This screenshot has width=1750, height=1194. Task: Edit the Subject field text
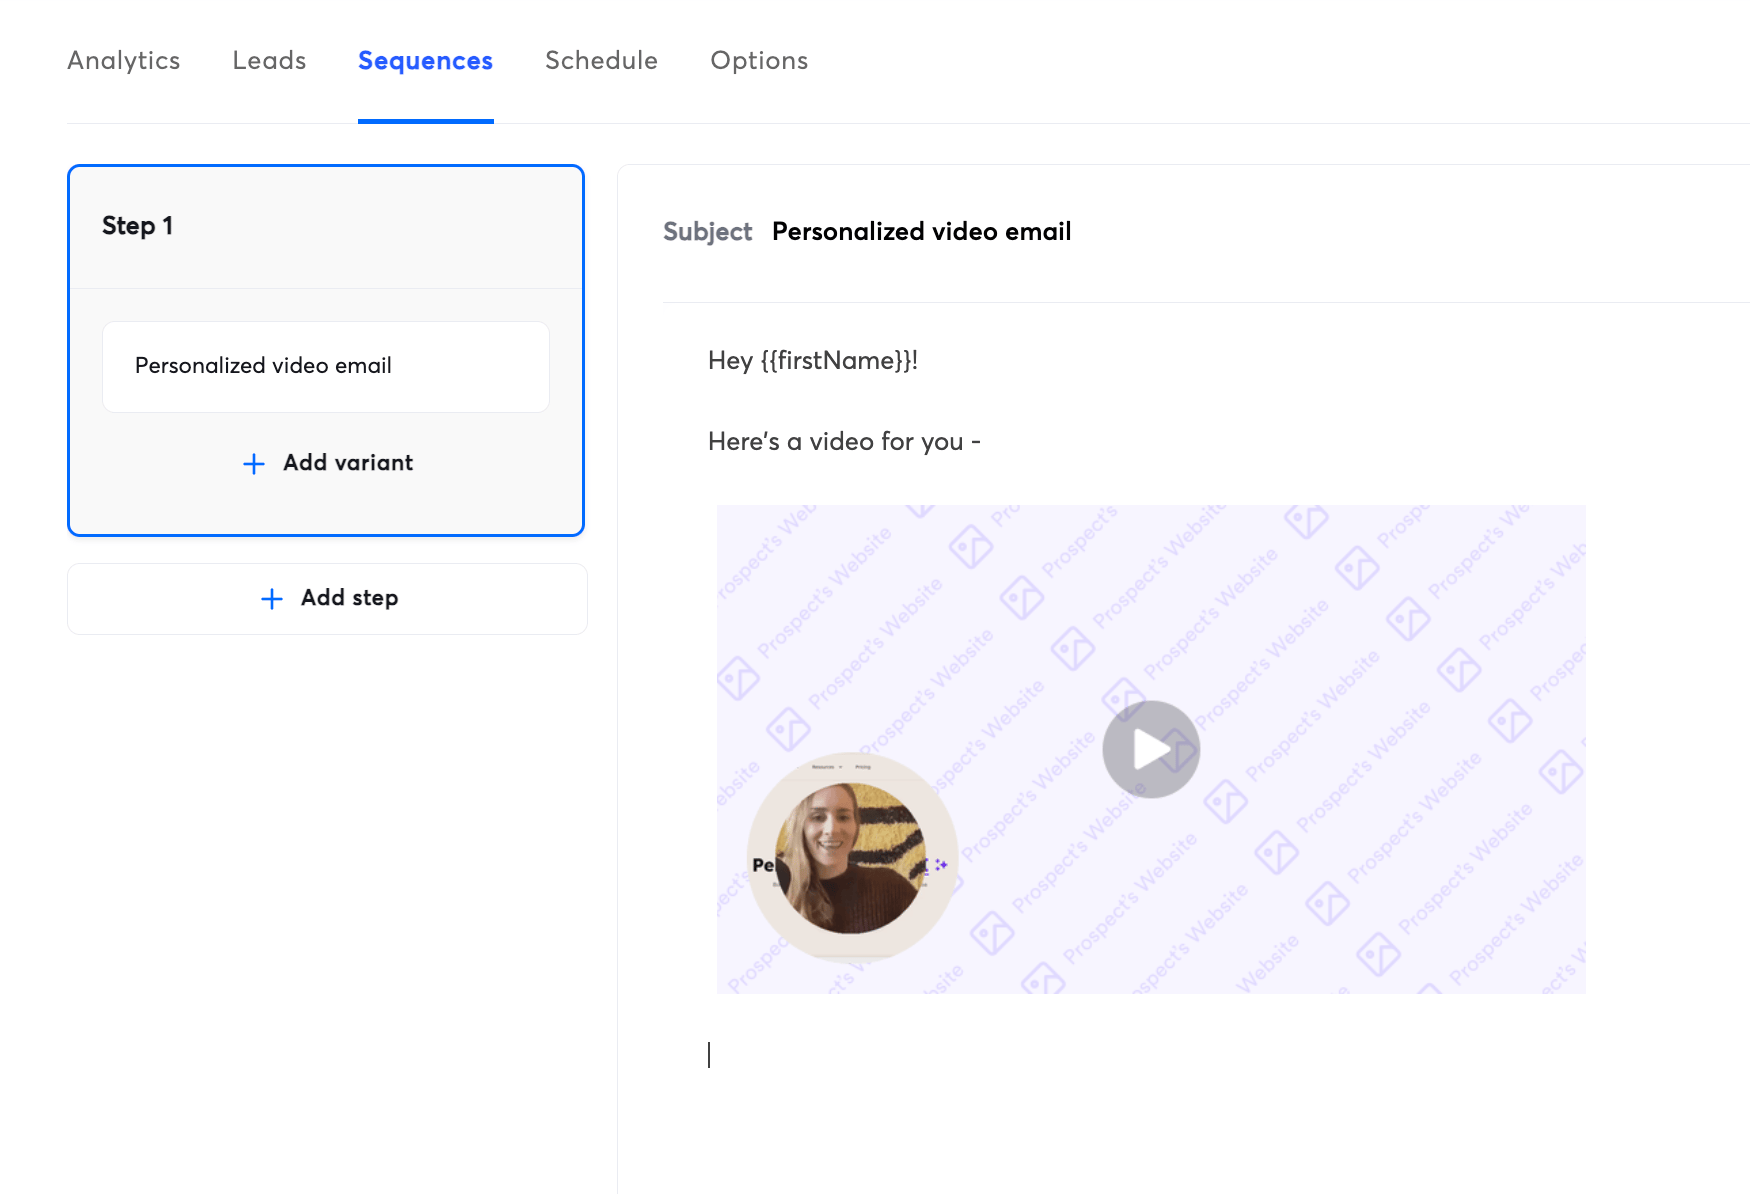point(921,232)
